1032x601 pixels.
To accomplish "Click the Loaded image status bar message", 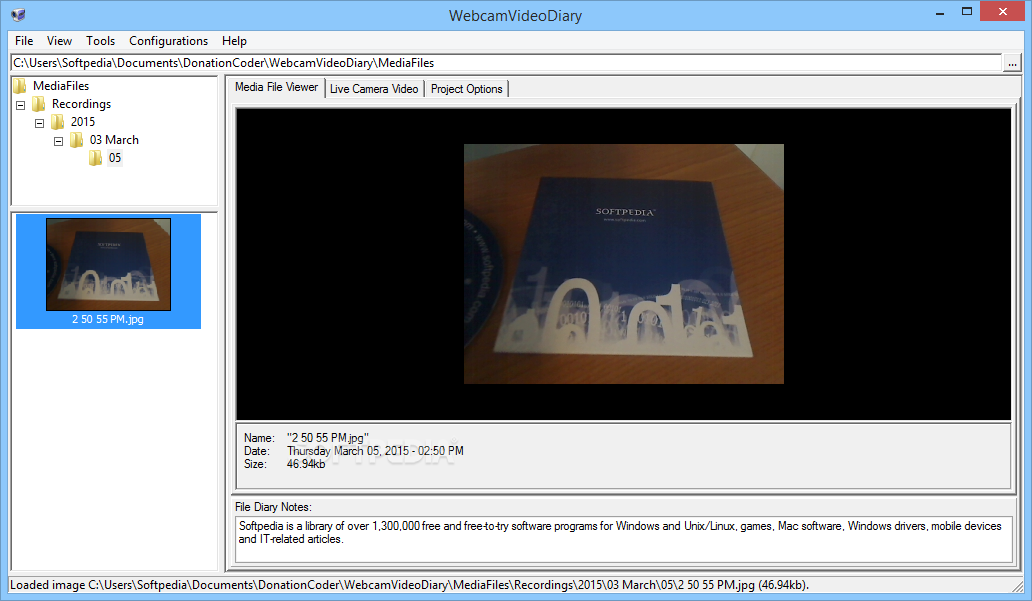I will (x=409, y=585).
